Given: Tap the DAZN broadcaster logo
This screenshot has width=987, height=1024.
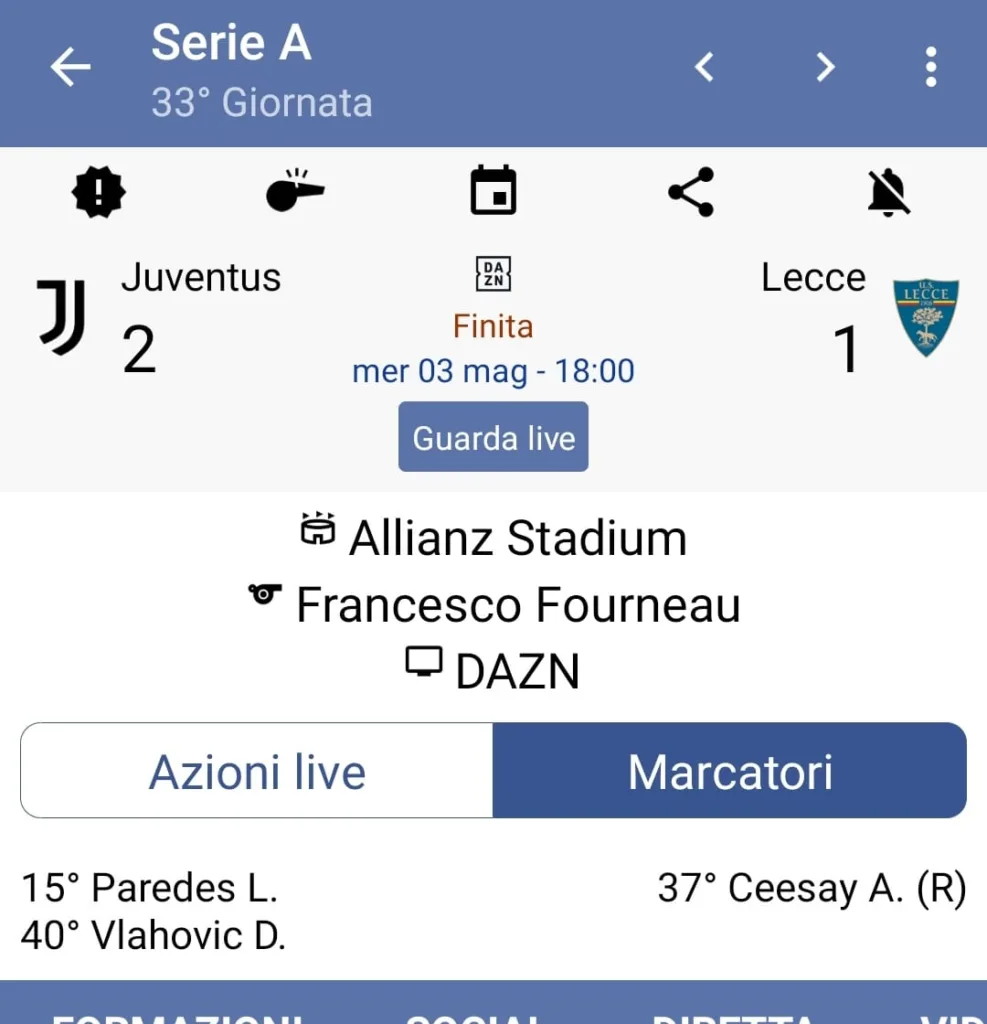Looking at the screenshot, I should click(x=493, y=274).
